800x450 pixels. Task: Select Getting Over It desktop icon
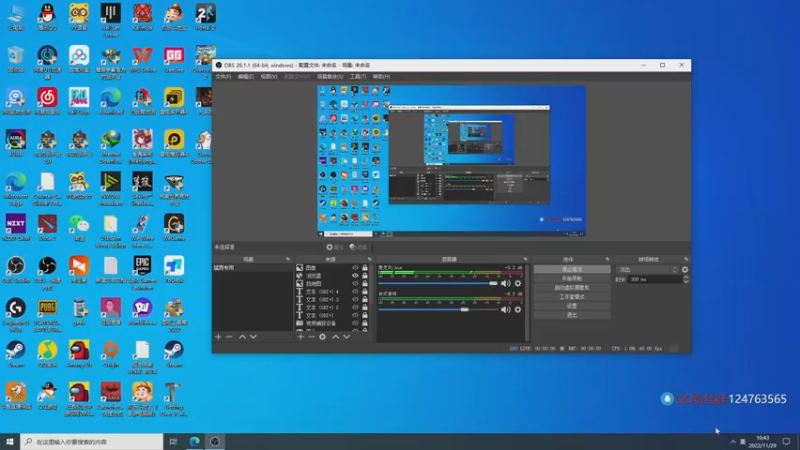[174, 399]
